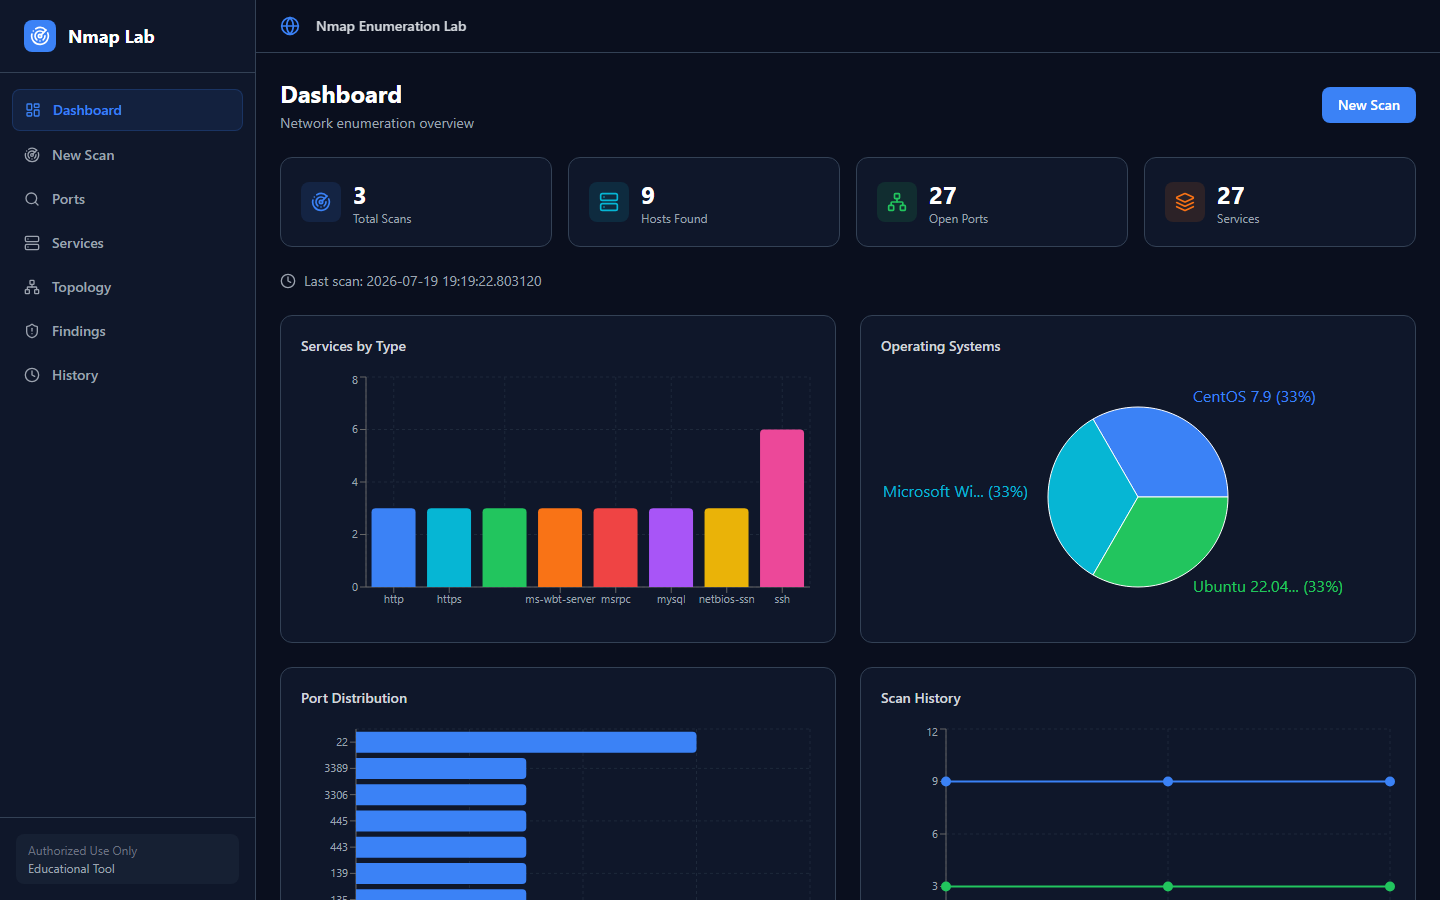Click the Services by Type heading

tap(353, 346)
